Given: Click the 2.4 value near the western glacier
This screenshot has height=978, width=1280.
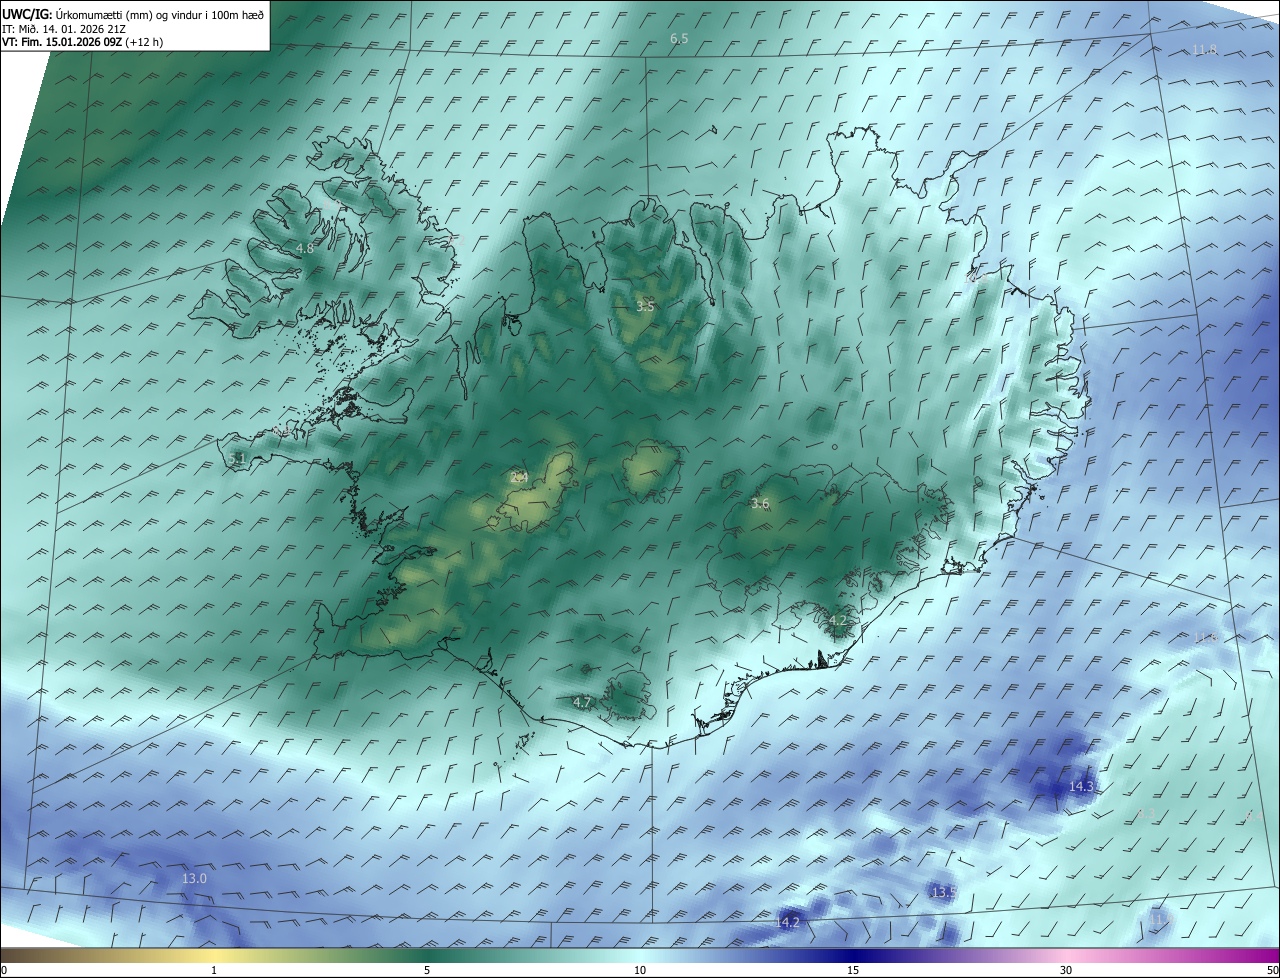Looking at the screenshot, I should [519, 478].
